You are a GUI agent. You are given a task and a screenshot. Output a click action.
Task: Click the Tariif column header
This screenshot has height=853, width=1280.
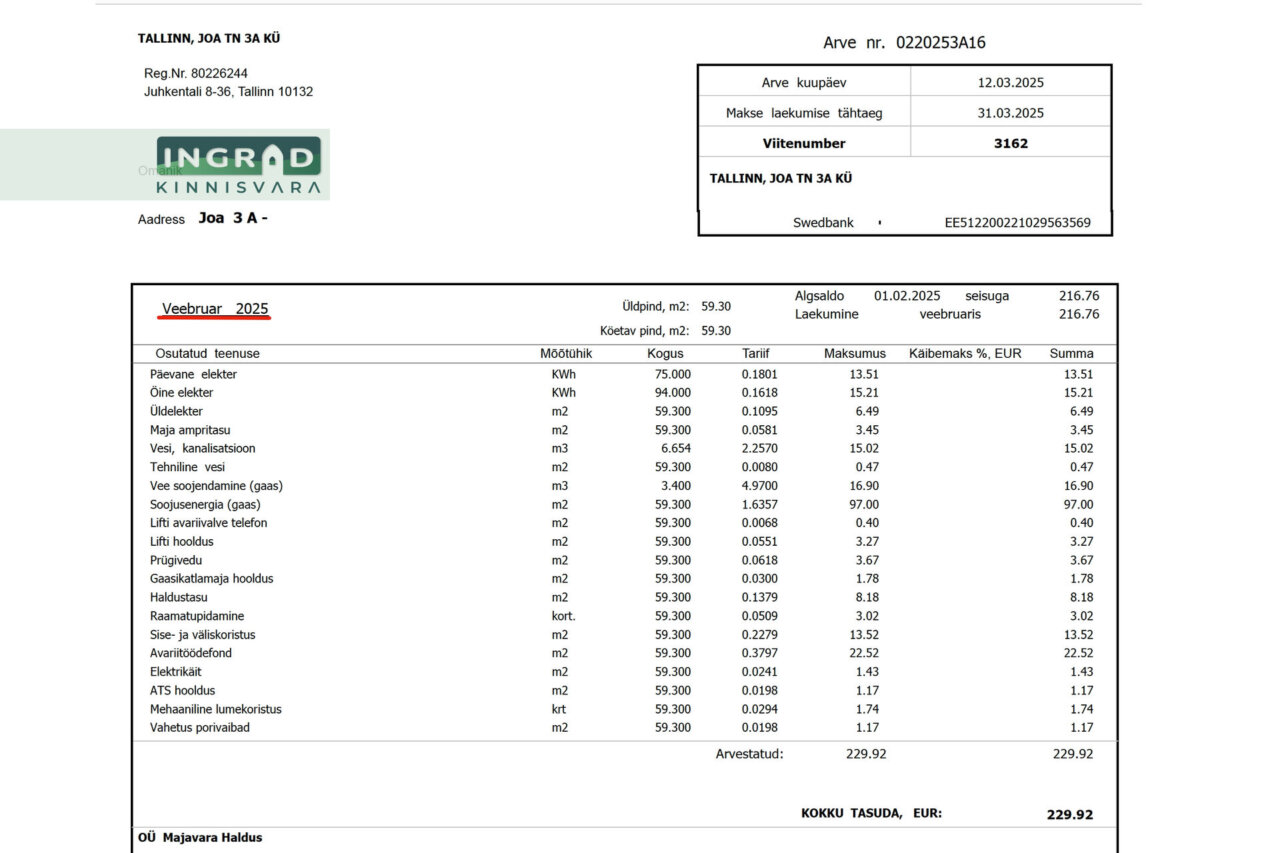[756, 354]
